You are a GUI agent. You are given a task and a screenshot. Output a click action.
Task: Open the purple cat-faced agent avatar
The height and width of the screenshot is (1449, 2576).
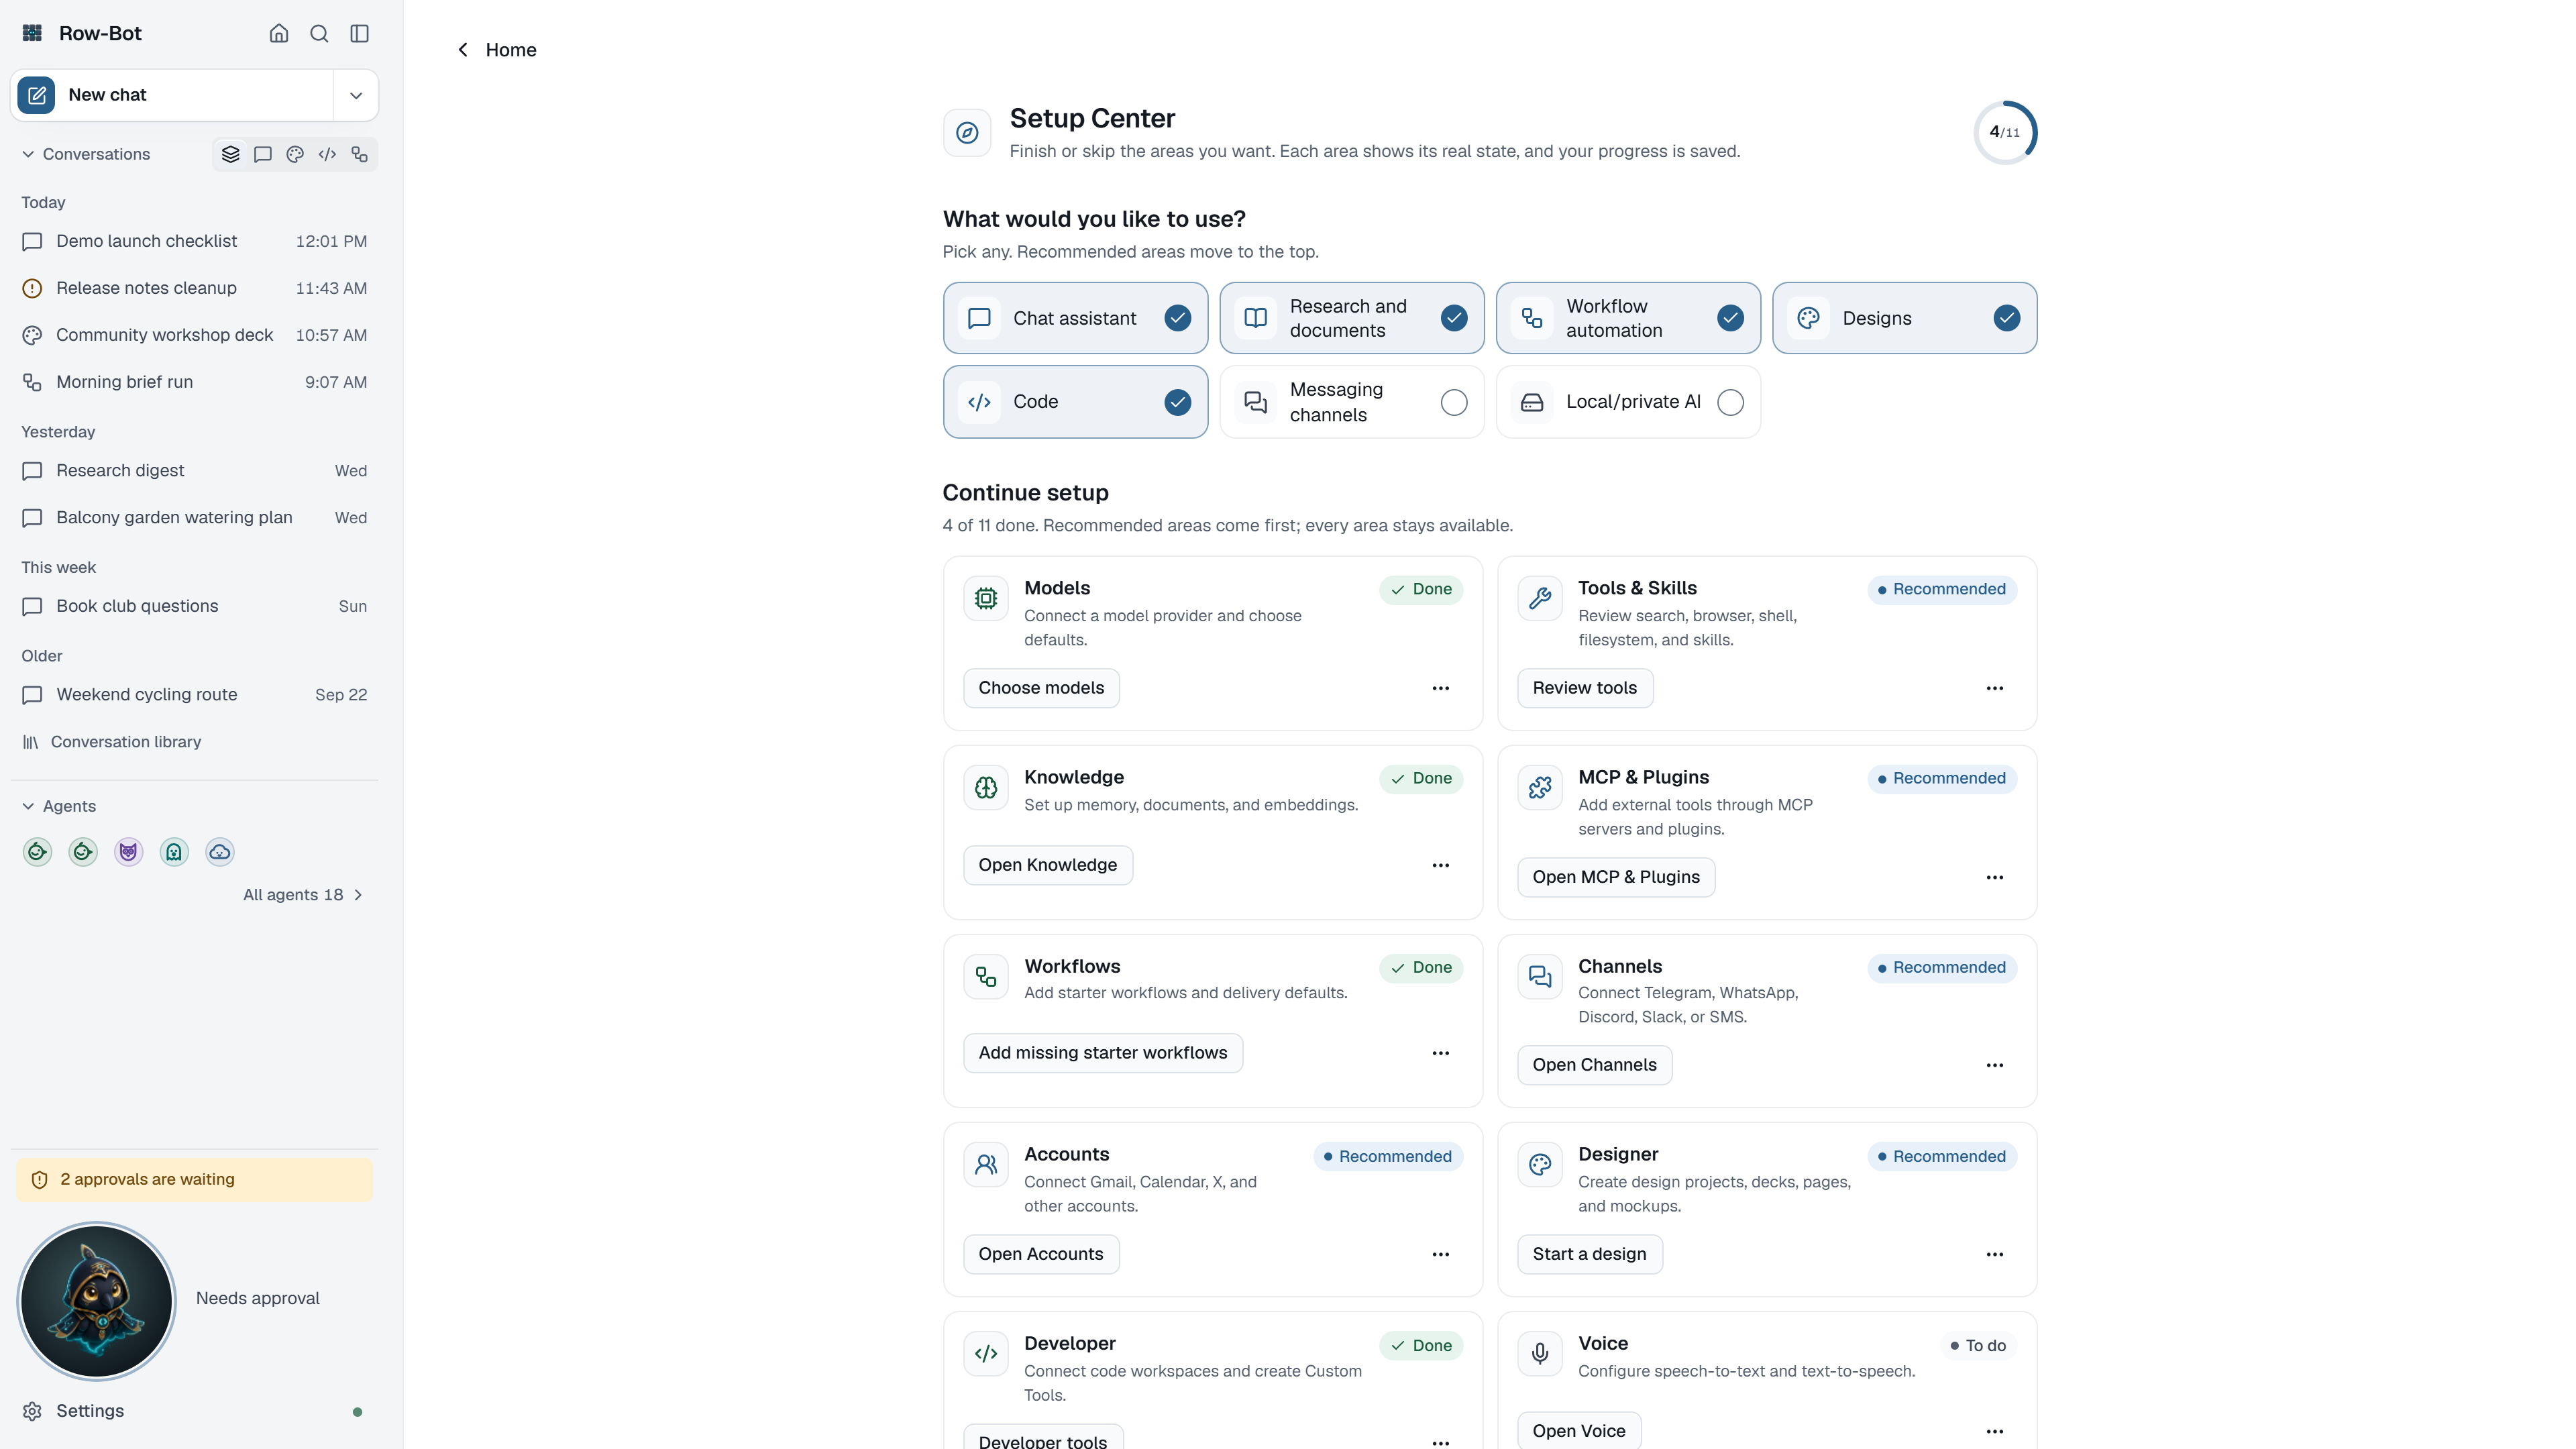(128, 852)
